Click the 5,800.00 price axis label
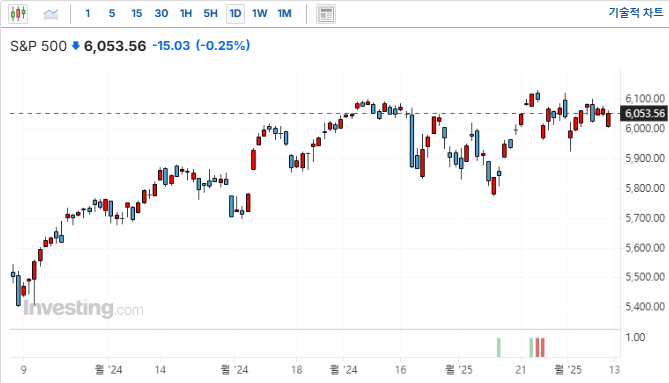Screen dimensions: 669x383 pos(645,188)
